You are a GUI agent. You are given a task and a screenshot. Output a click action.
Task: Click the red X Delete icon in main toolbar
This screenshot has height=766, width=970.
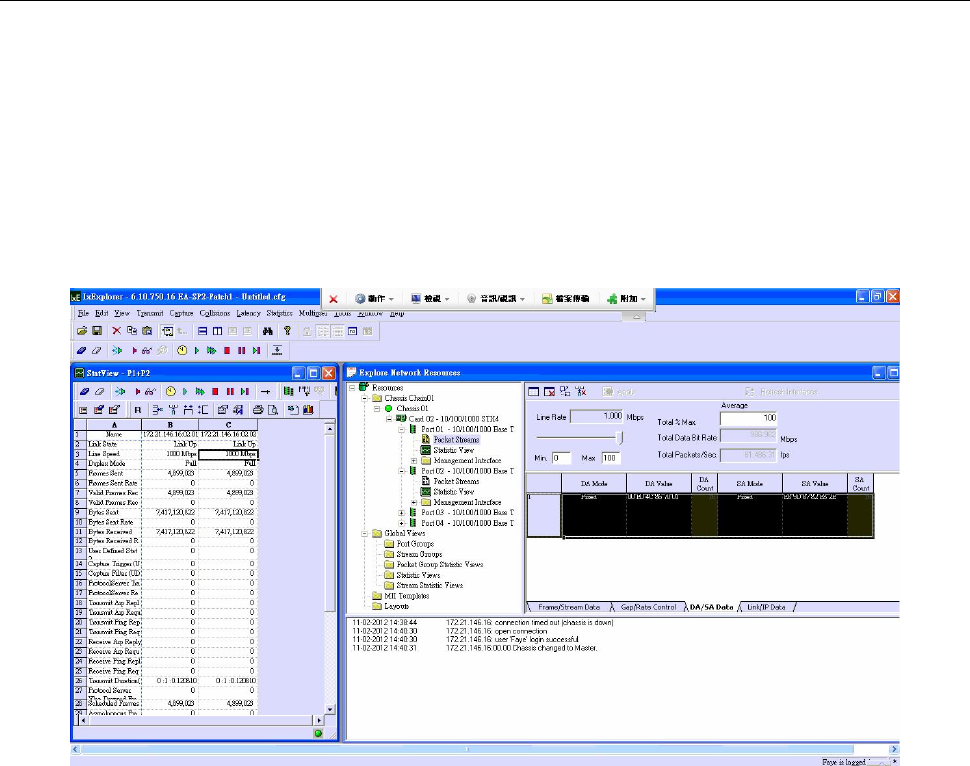pyautogui.click(x=116, y=330)
